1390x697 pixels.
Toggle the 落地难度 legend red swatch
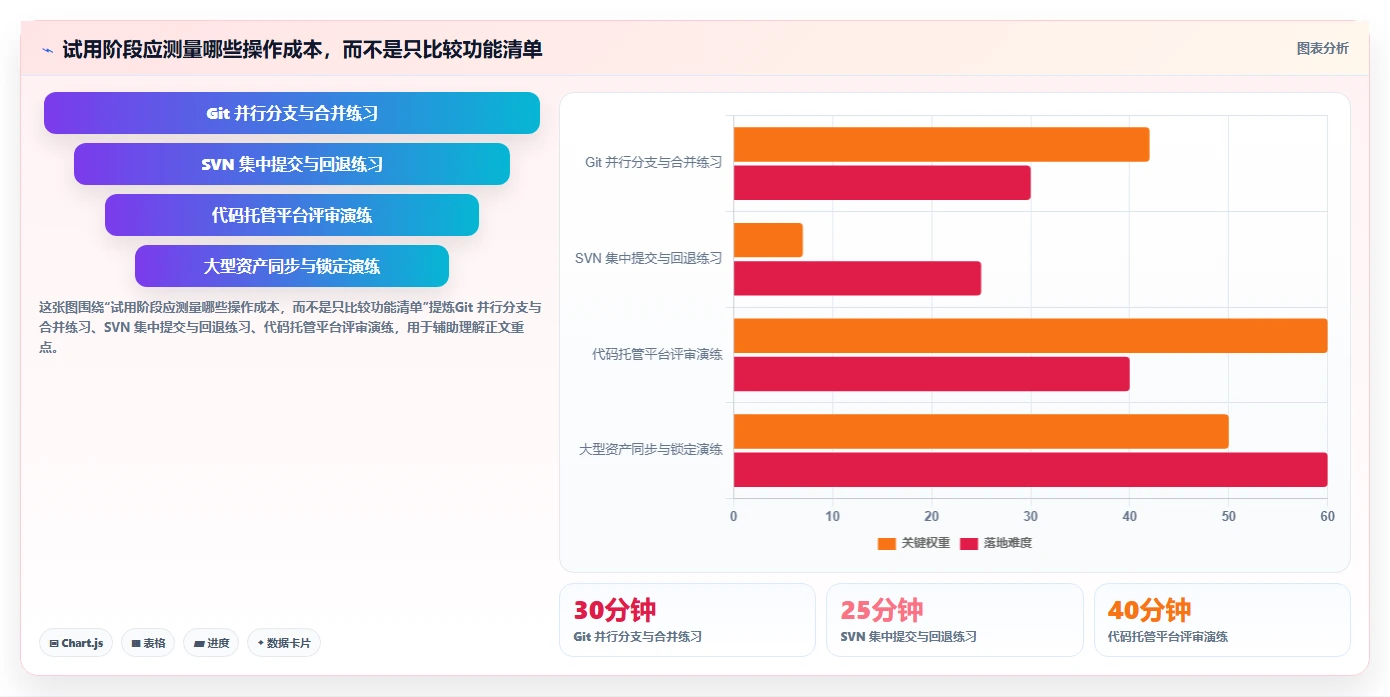click(969, 543)
